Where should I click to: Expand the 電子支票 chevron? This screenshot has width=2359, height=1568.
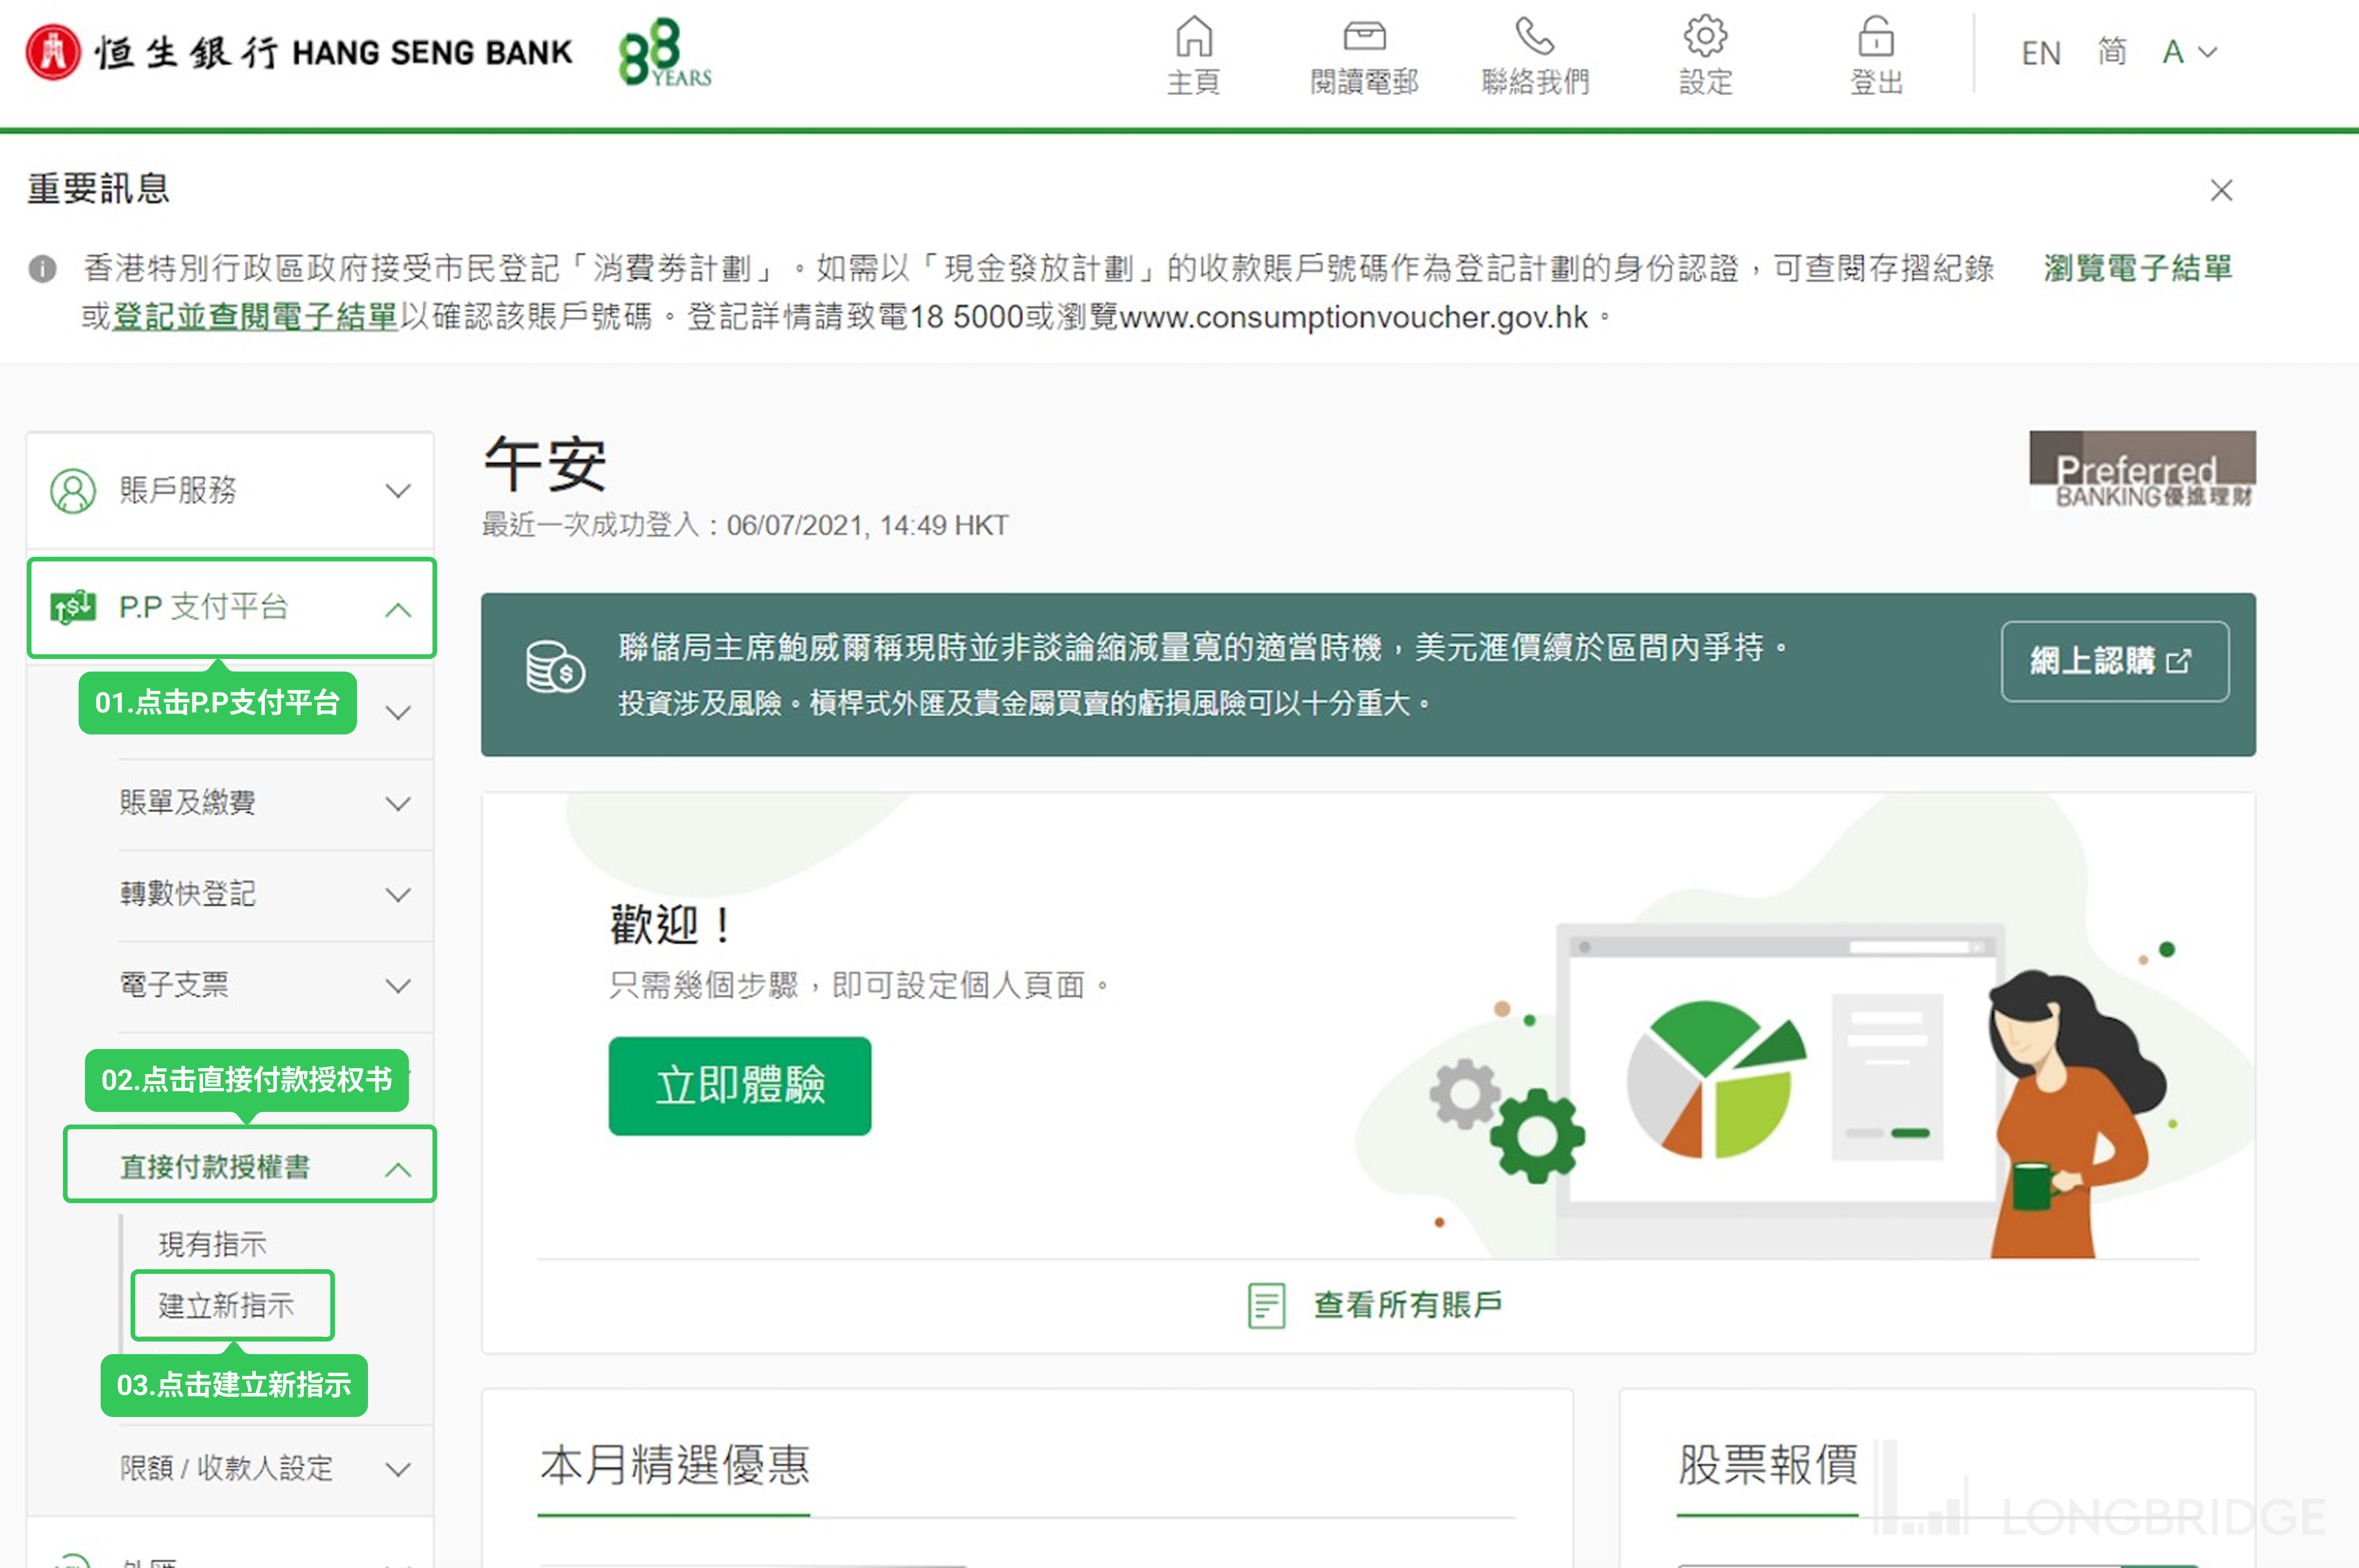click(x=398, y=986)
